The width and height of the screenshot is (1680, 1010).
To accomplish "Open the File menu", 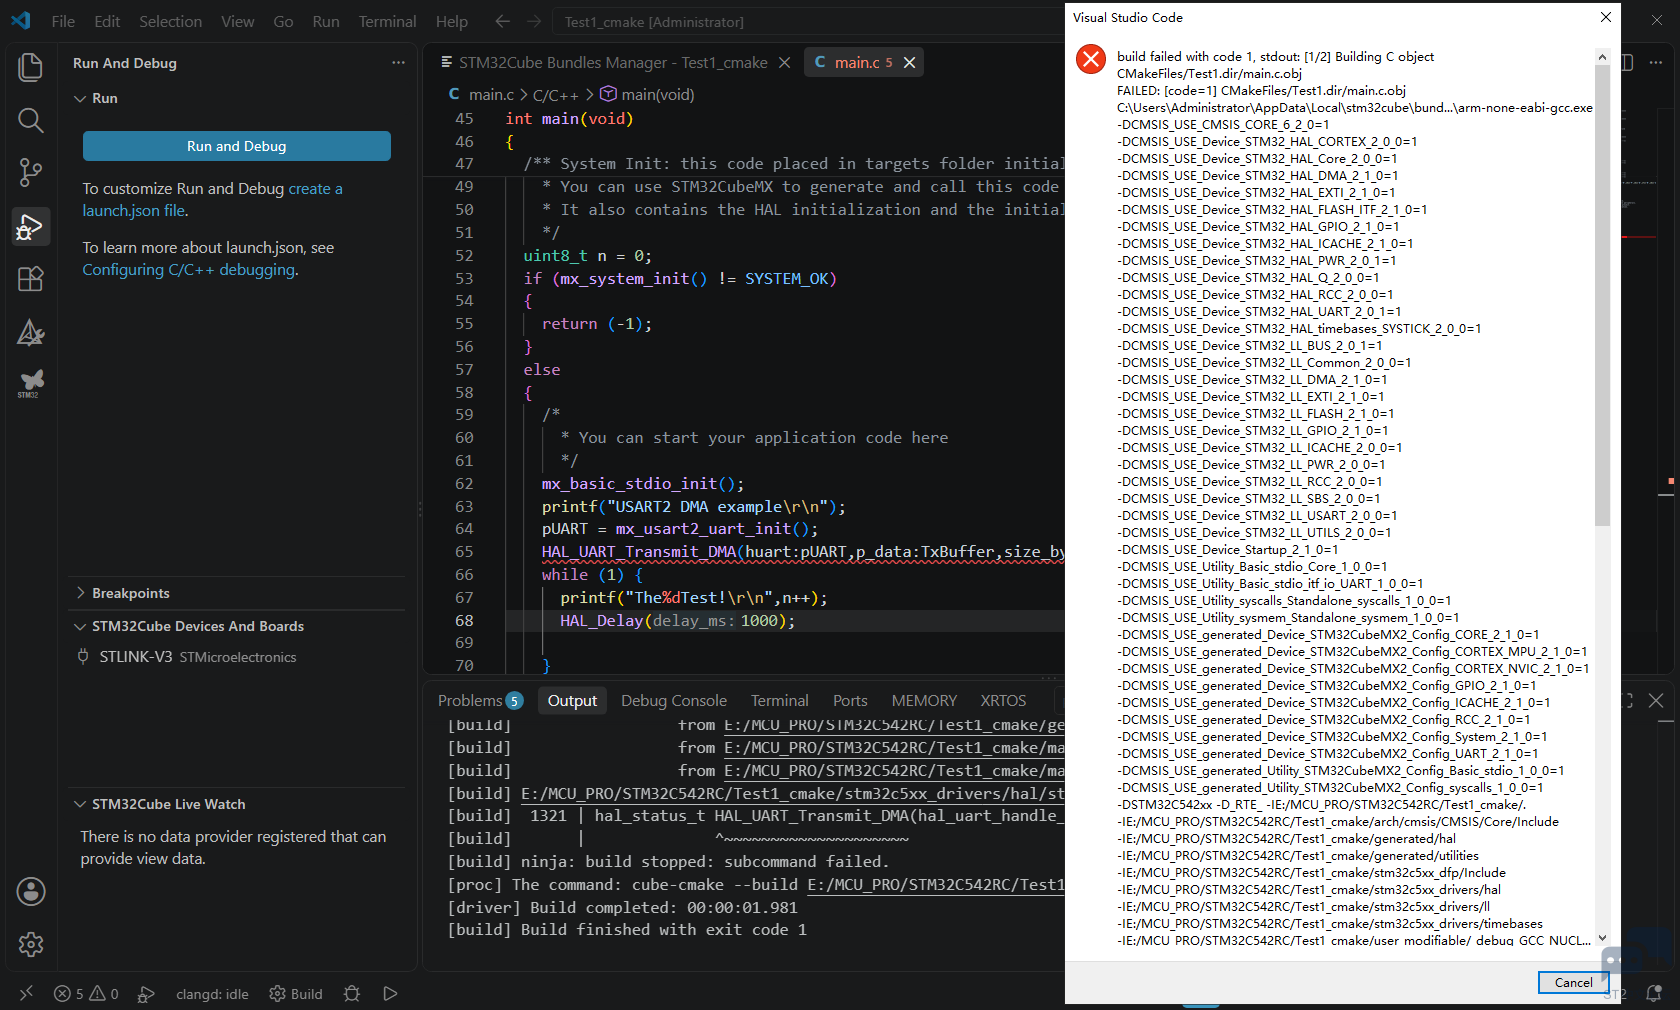I will click(63, 21).
